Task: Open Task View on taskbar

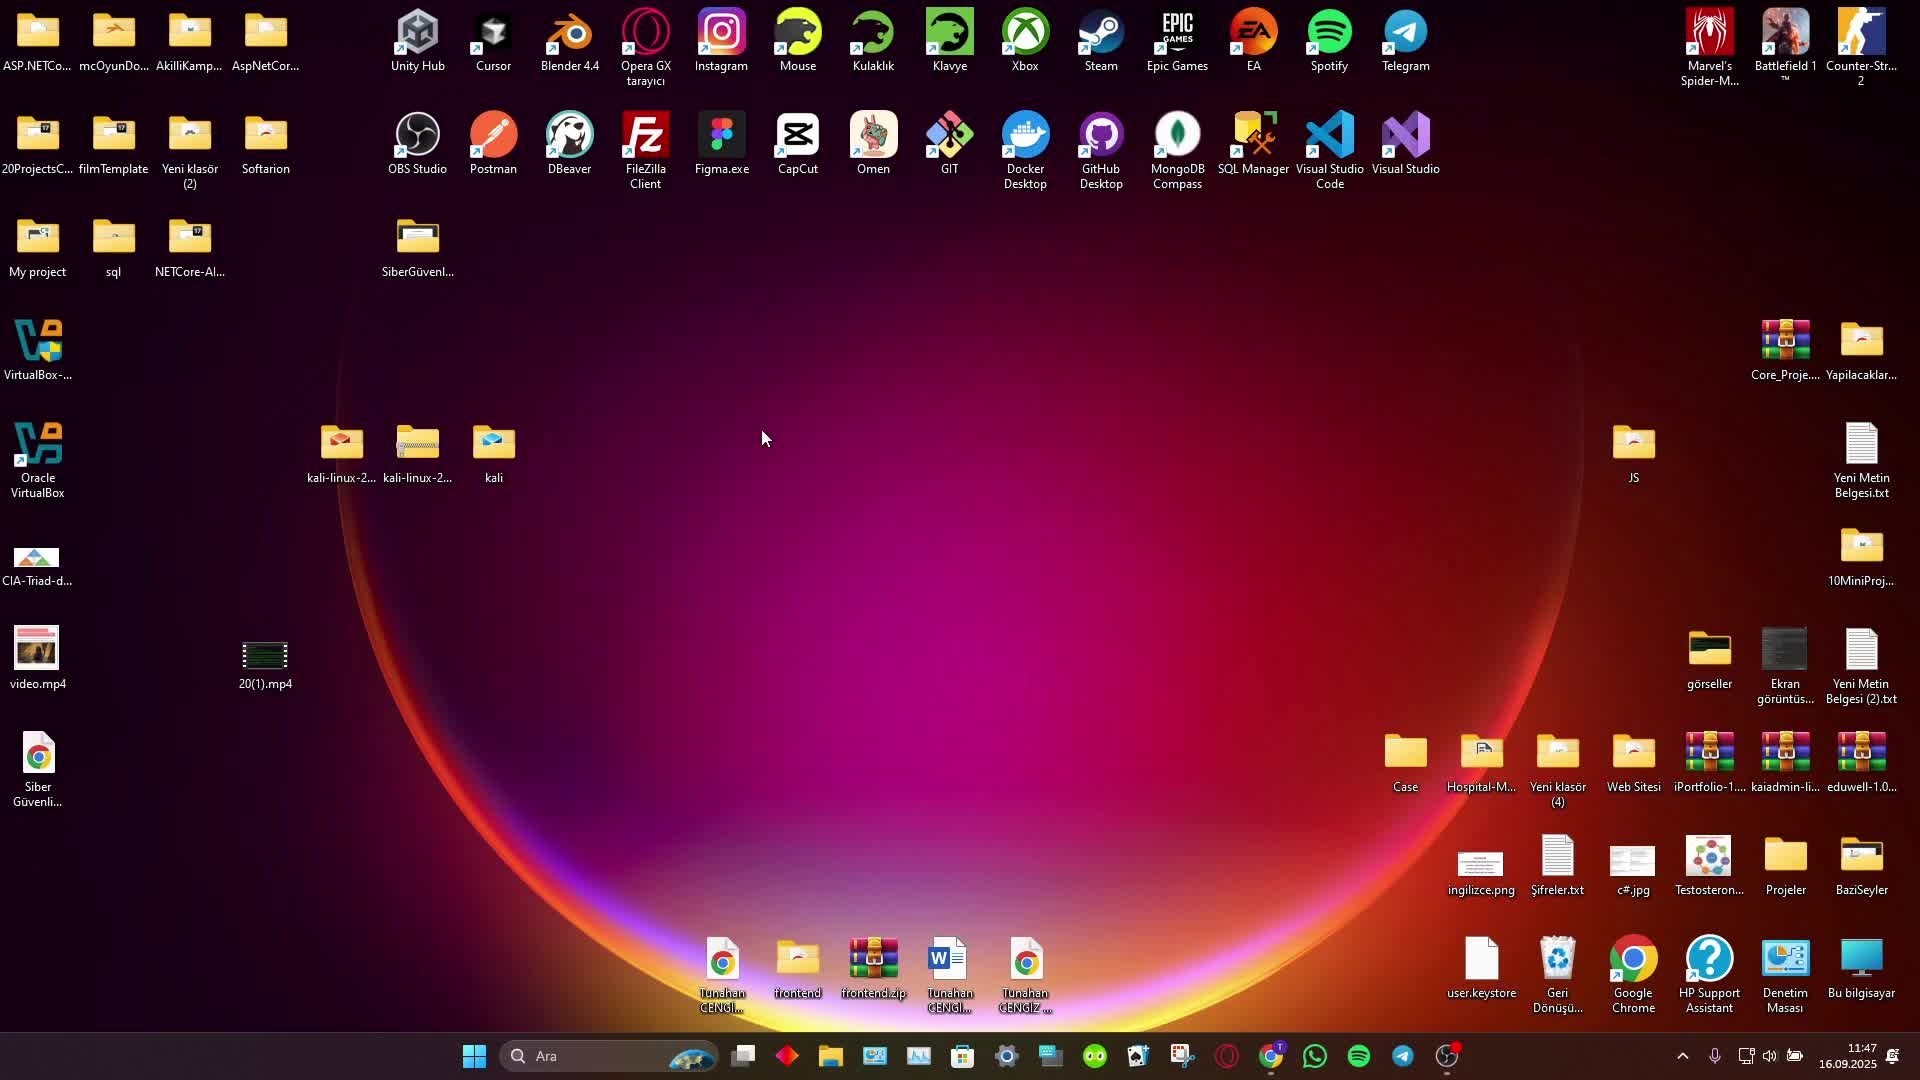Action: pyautogui.click(x=743, y=1056)
